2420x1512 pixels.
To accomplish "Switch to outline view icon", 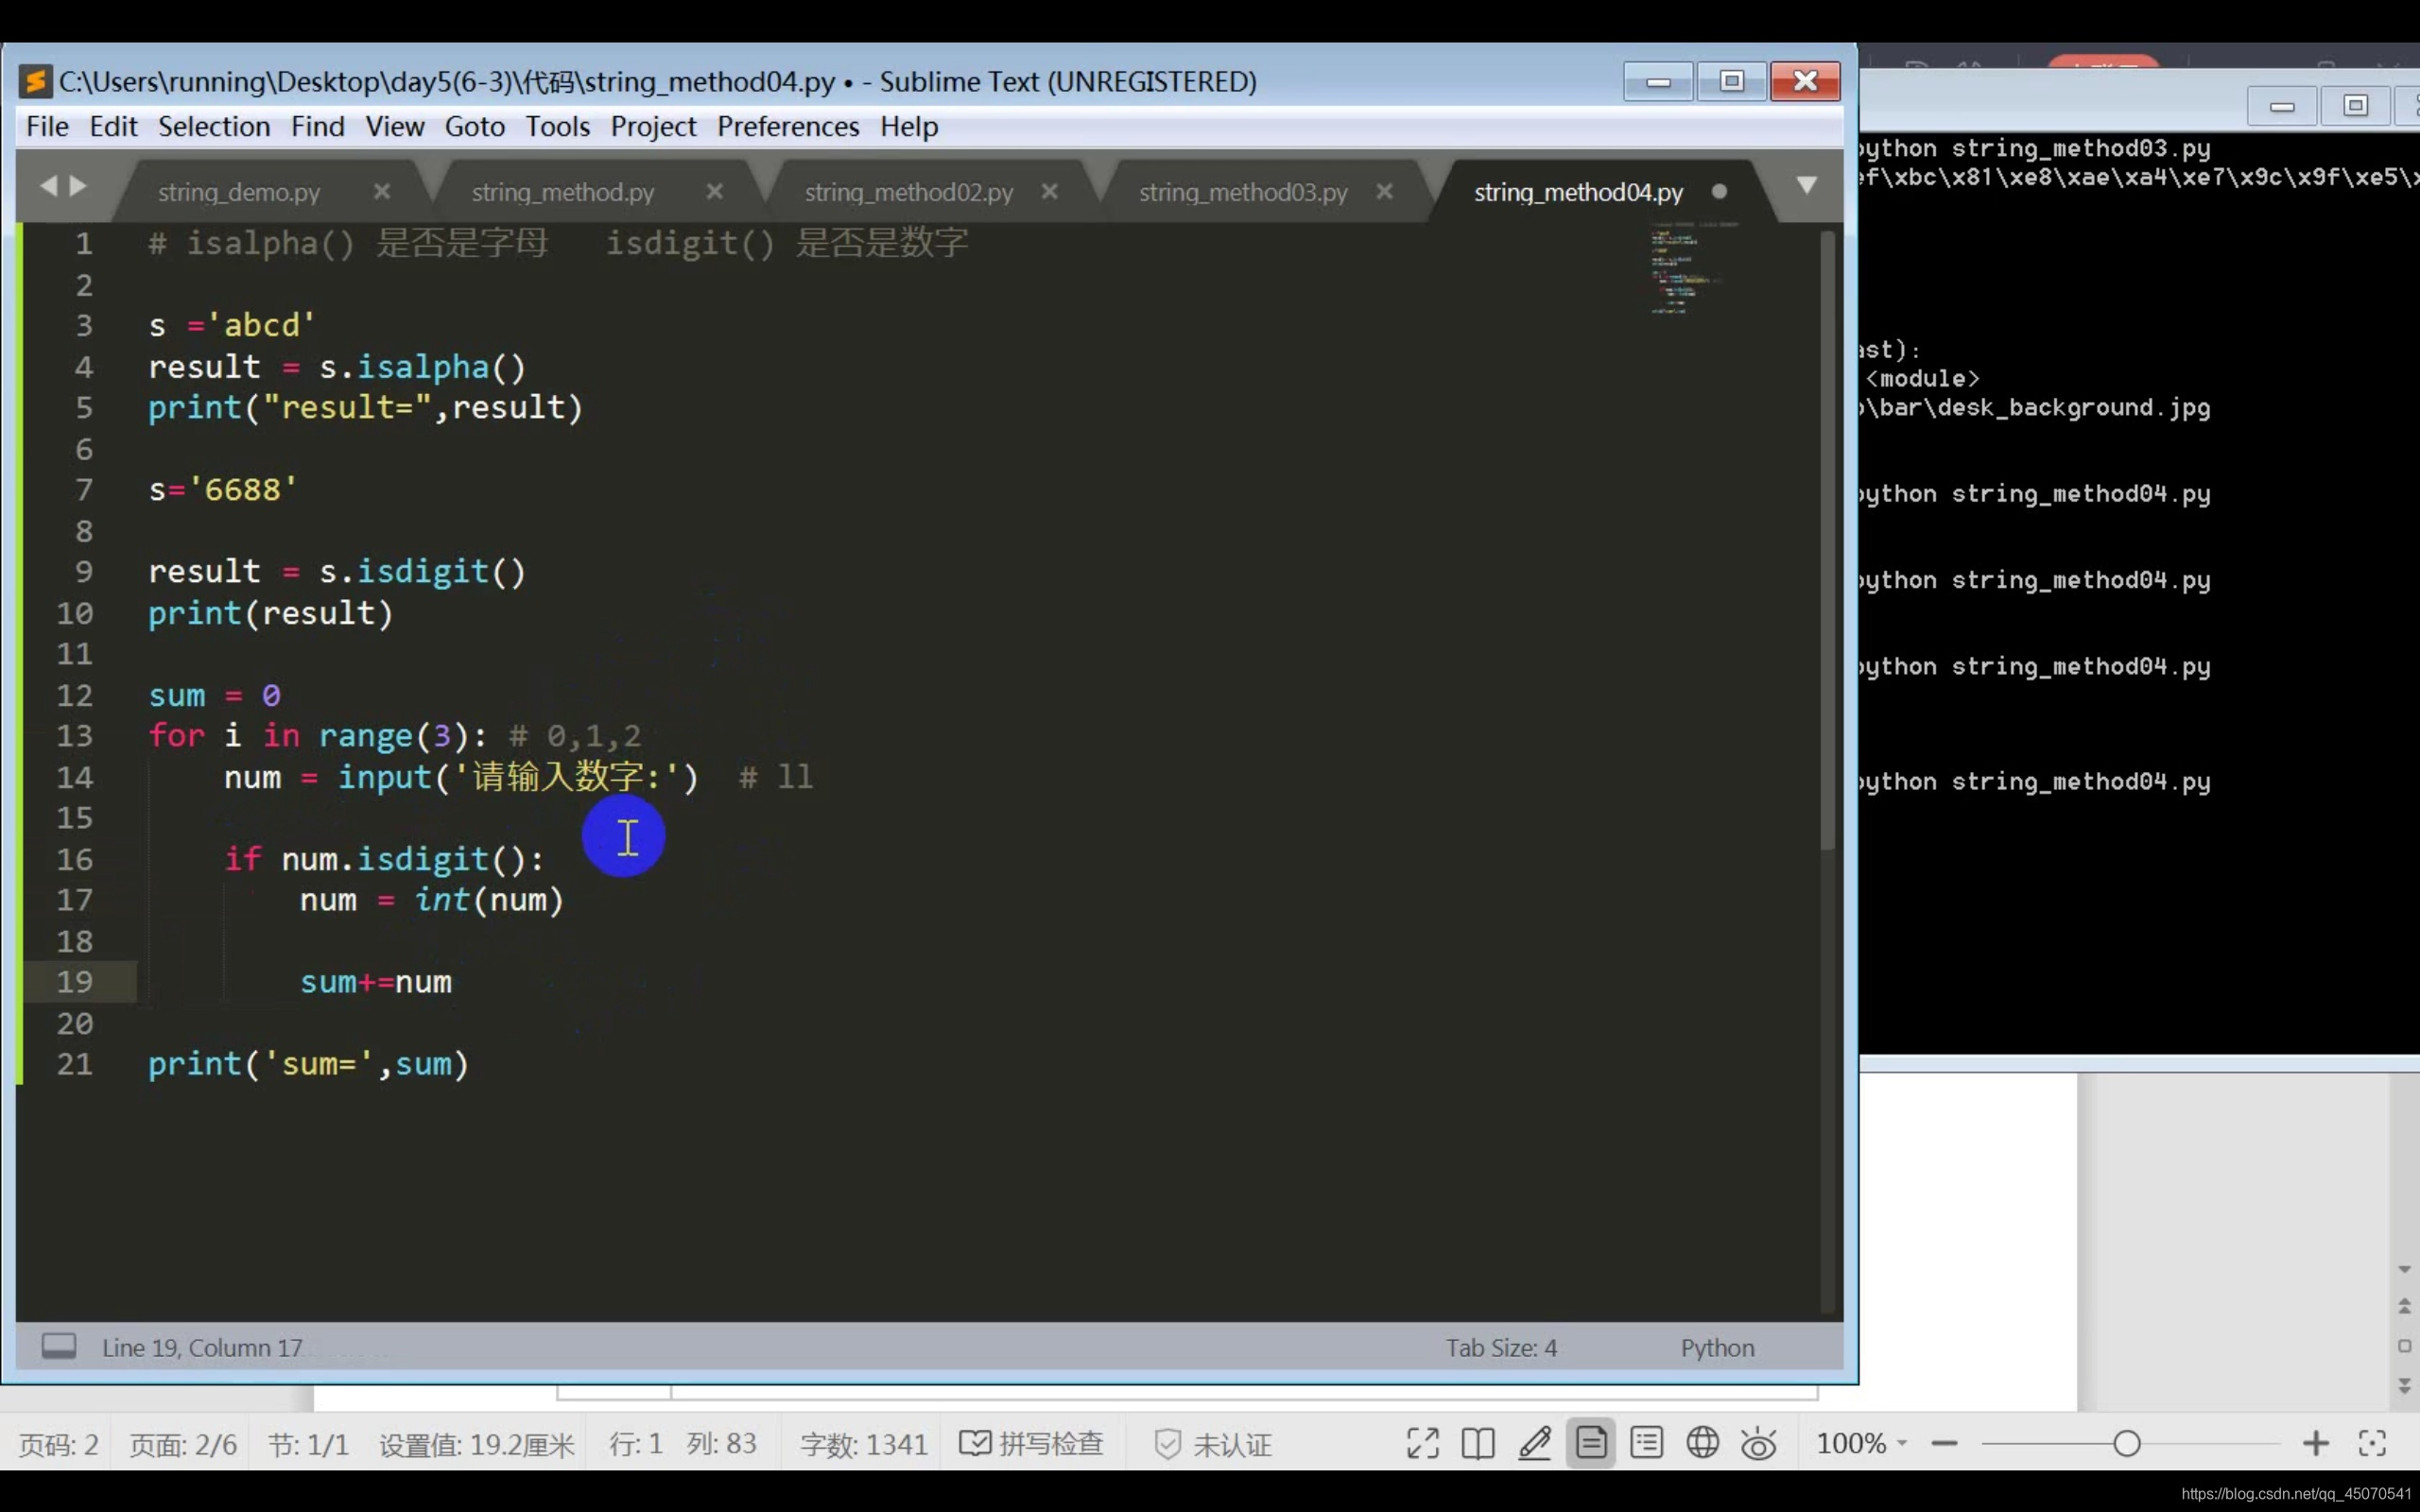I will pos(1646,1443).
